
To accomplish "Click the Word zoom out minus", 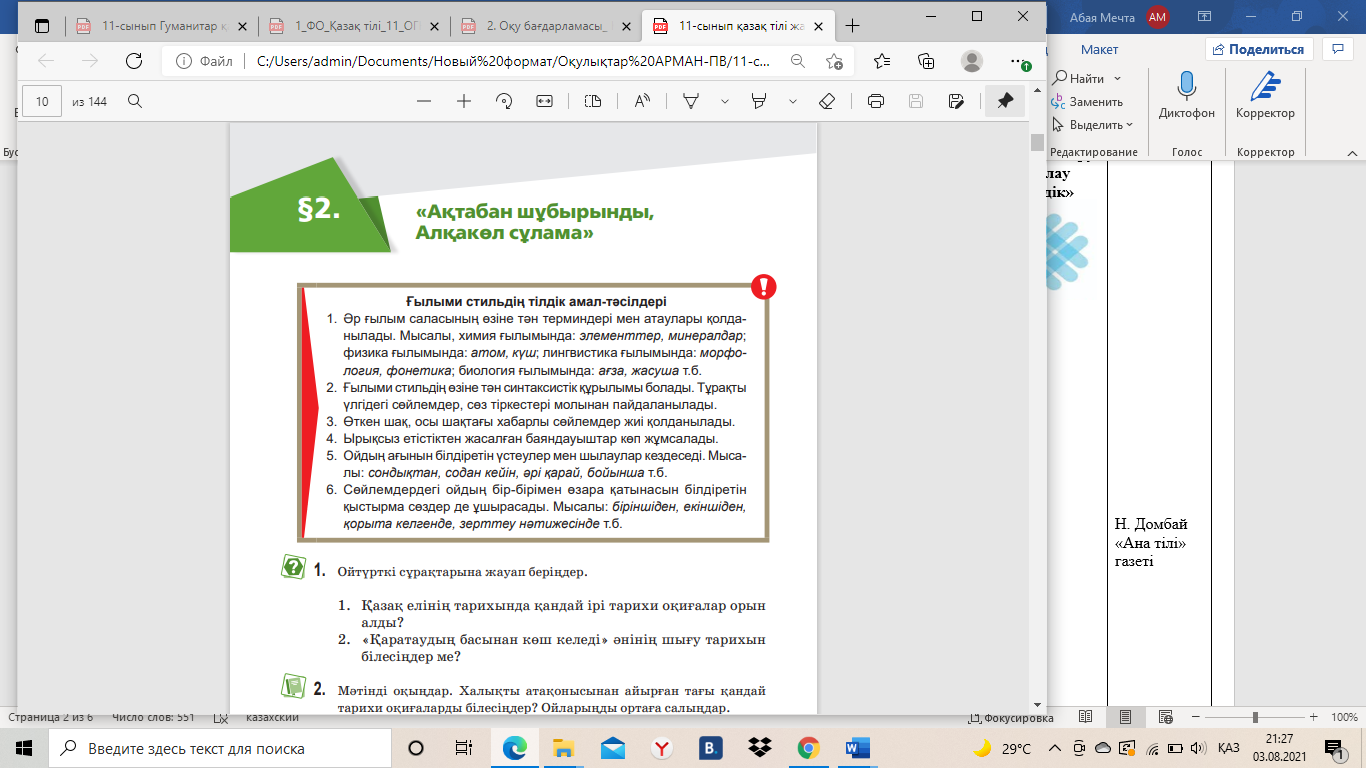I will click(x=1194, y=718).
